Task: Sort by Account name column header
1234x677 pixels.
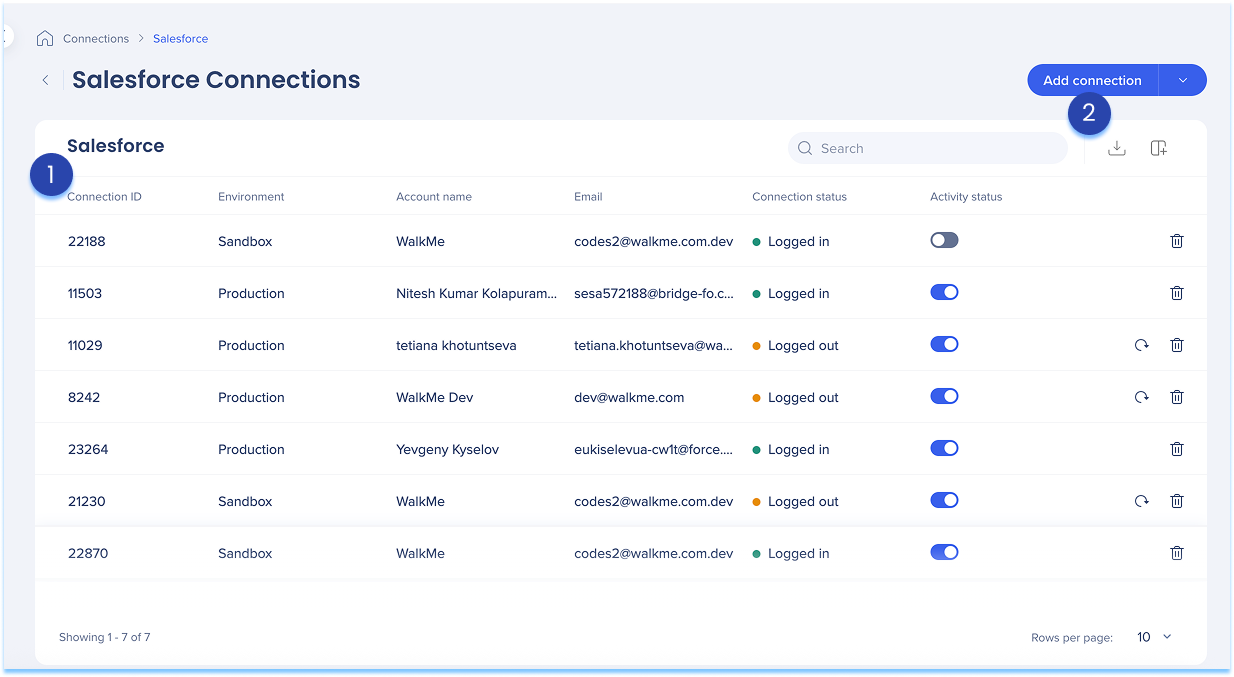Action: point(434,197)
